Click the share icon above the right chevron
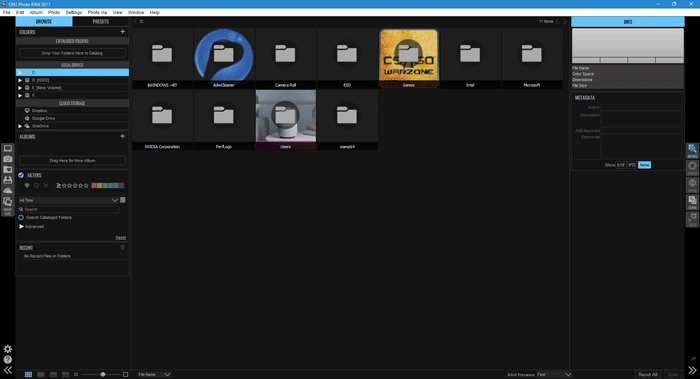 click(x=692, y=359)
